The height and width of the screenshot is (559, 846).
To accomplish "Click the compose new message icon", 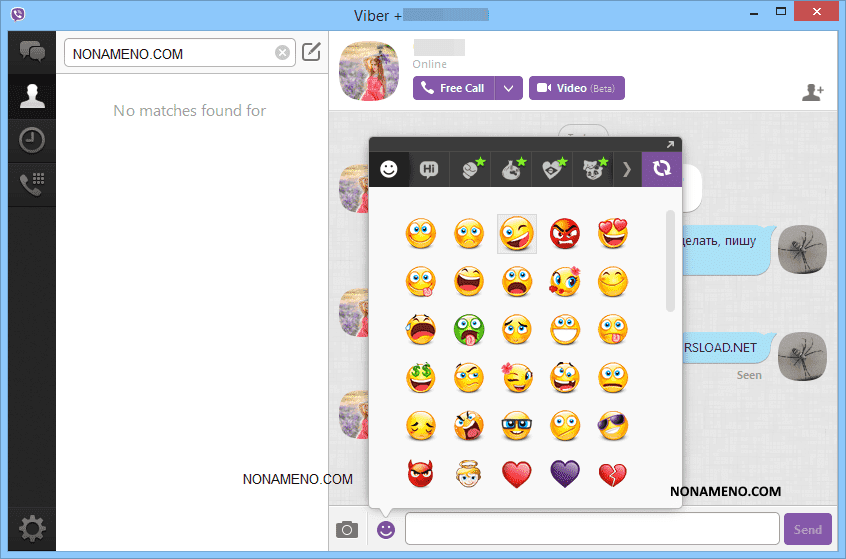I will 311,53.
